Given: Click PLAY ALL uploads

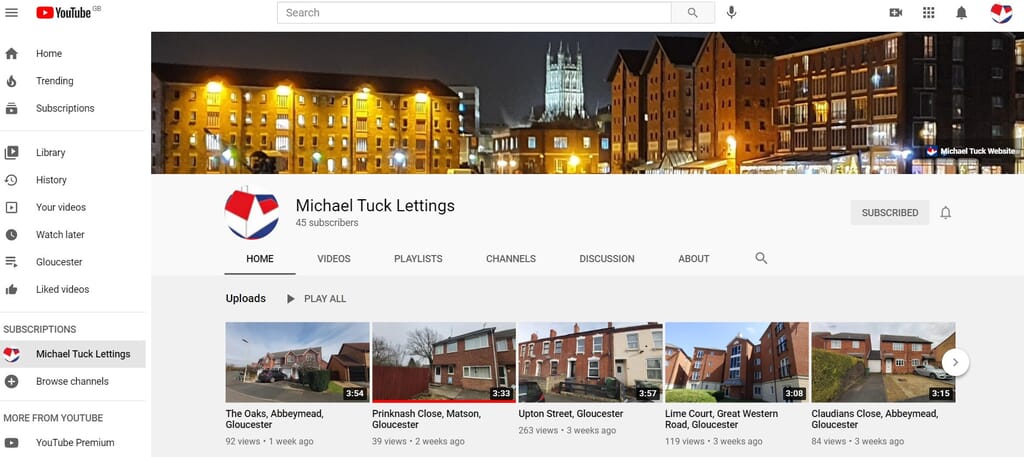Looking at the screenshot, I should pyautogui.click(x=317, y=299).
